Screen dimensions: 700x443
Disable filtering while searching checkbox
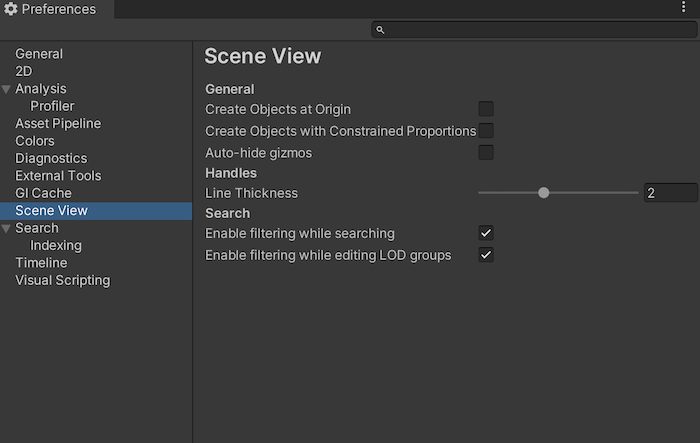tap(486, 233)
